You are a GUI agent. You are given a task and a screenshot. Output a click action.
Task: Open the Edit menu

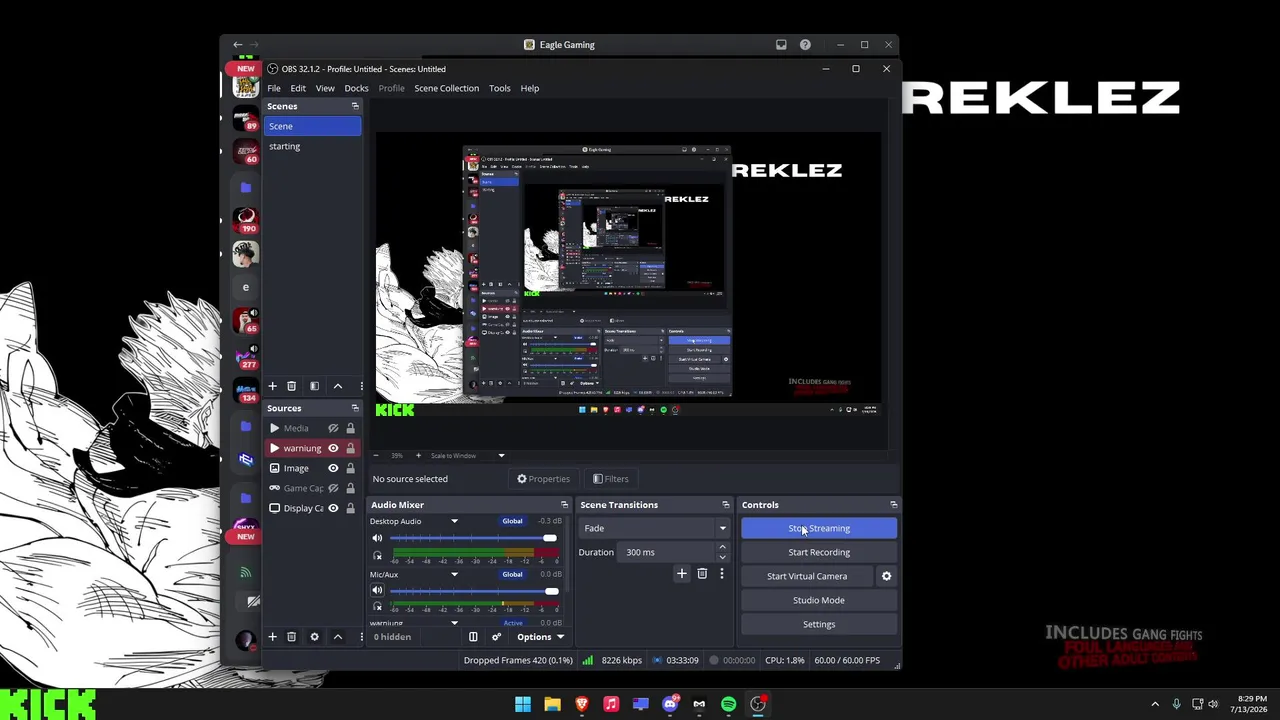(298, 88)
